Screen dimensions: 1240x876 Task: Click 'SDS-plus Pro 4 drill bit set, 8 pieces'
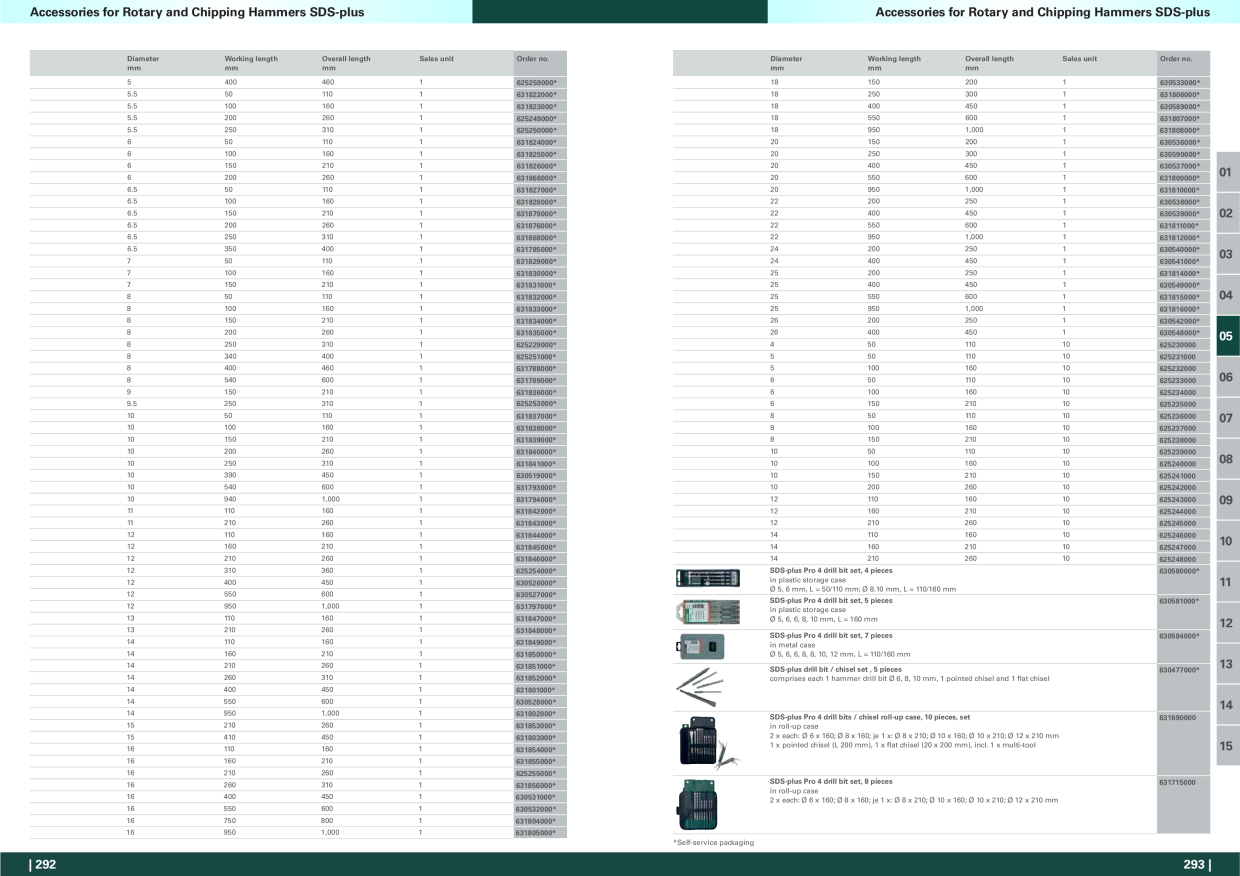[x=830, y=781]
